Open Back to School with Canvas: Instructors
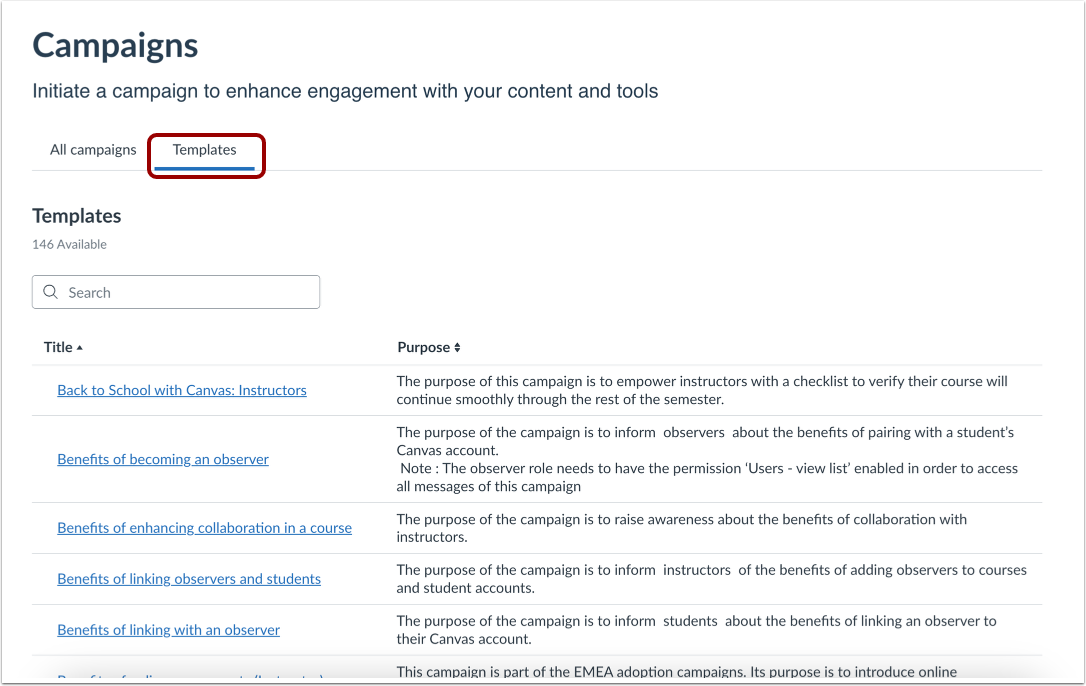 click(182, 390)
